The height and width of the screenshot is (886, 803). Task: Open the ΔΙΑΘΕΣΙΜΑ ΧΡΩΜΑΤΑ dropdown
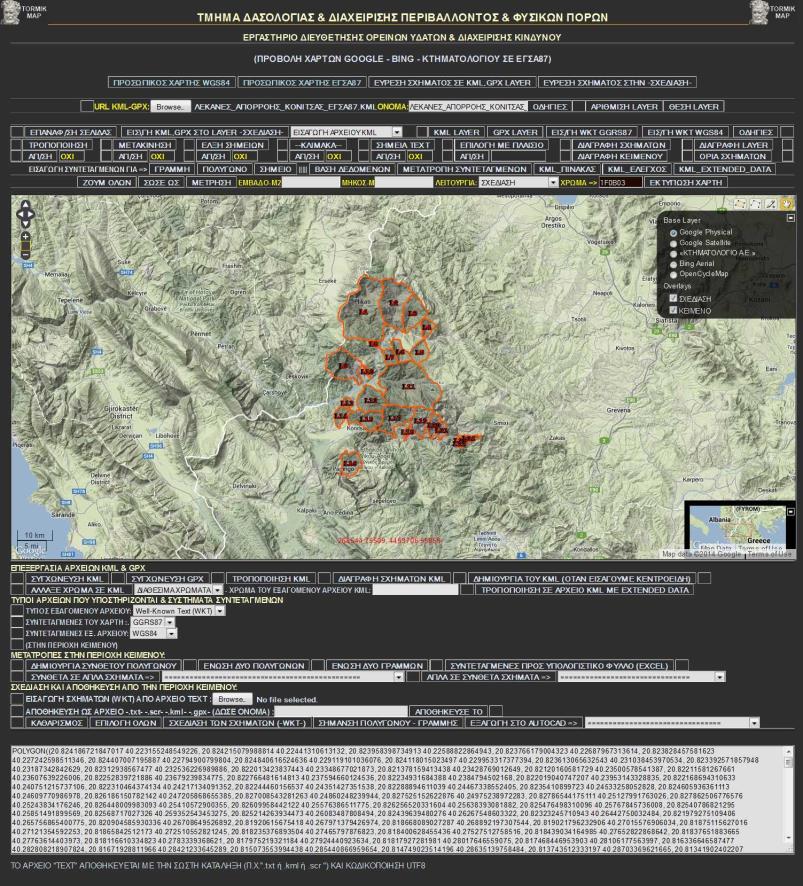[180, 589]
